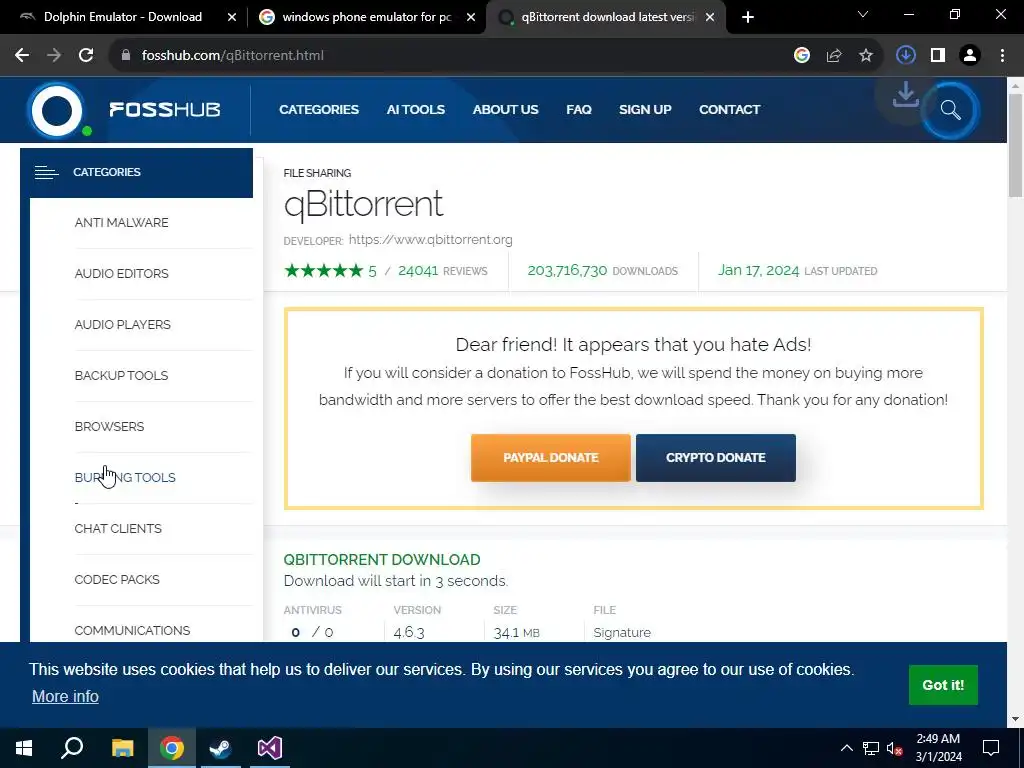Click the FossHub page download arrow icon
Screen dimensions: 1024x768
[x=905, y=95]
